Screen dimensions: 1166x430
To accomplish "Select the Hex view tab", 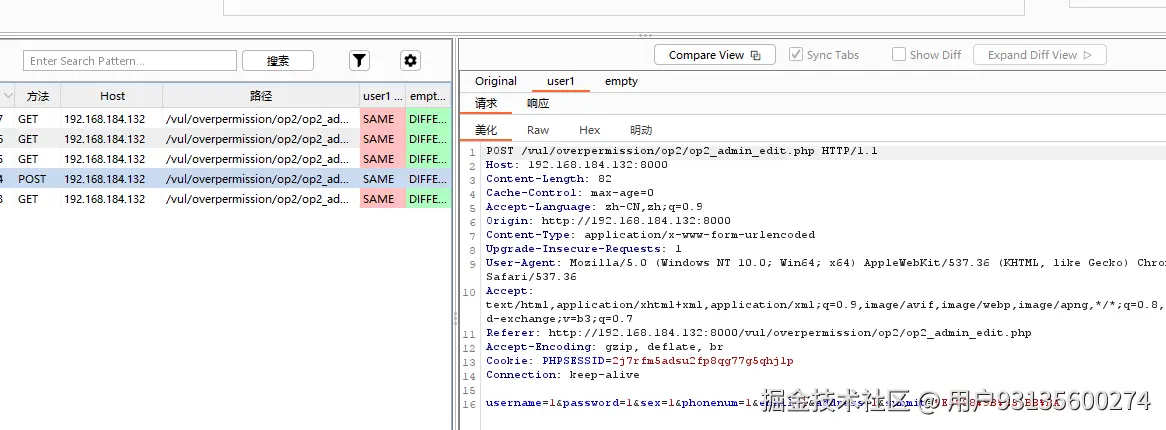I will tap(590, 130).
